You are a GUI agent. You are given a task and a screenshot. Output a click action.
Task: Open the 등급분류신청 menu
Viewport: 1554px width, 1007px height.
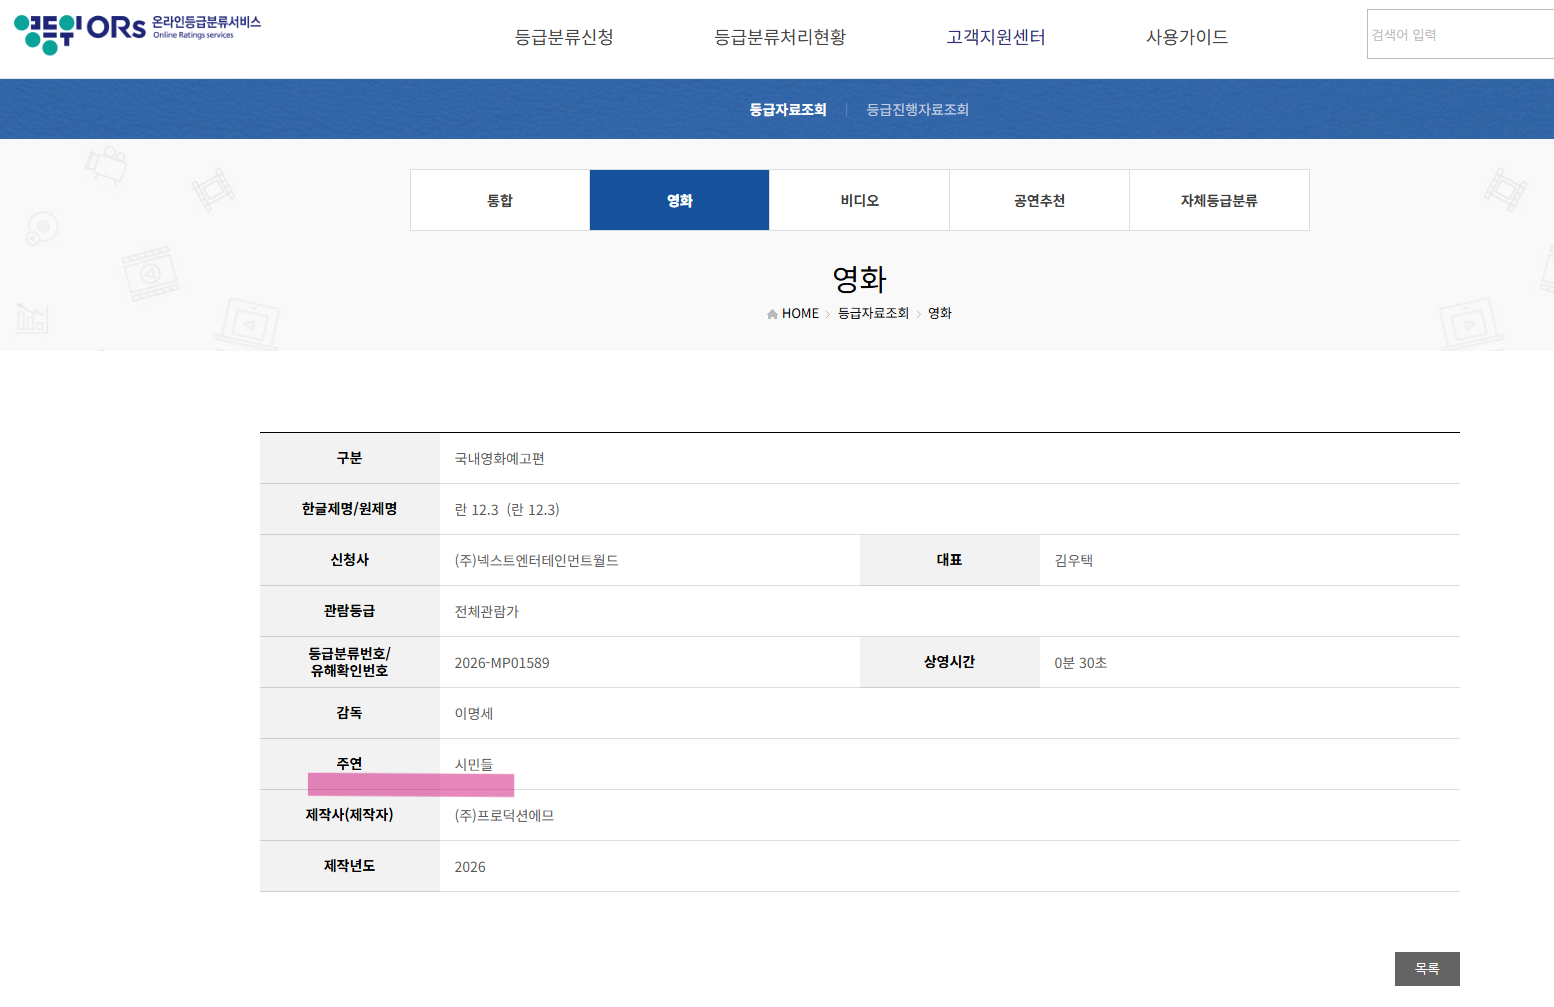point(564,38)
